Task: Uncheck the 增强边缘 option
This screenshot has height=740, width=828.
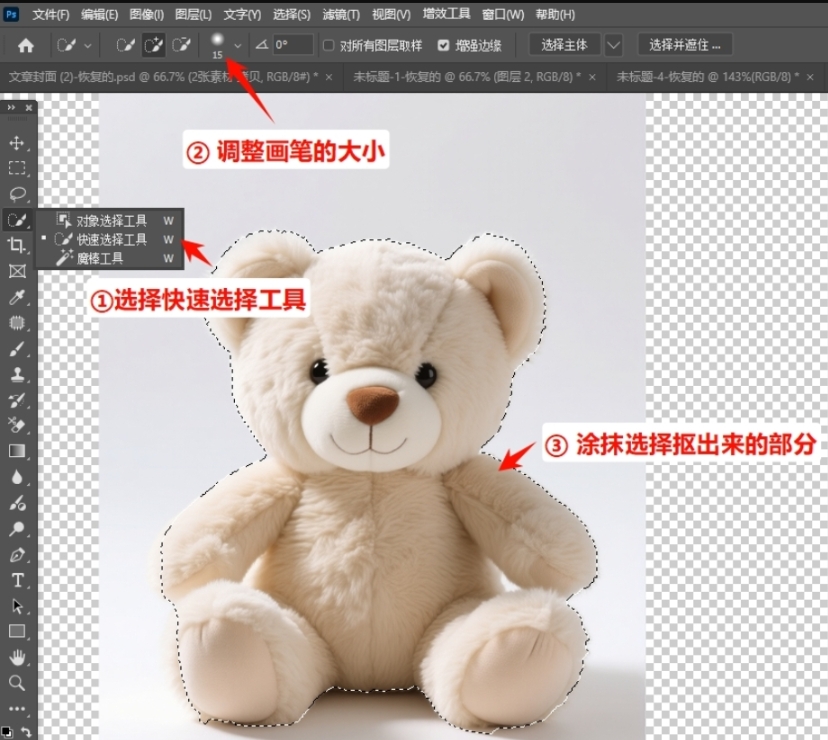Action: 441,44
